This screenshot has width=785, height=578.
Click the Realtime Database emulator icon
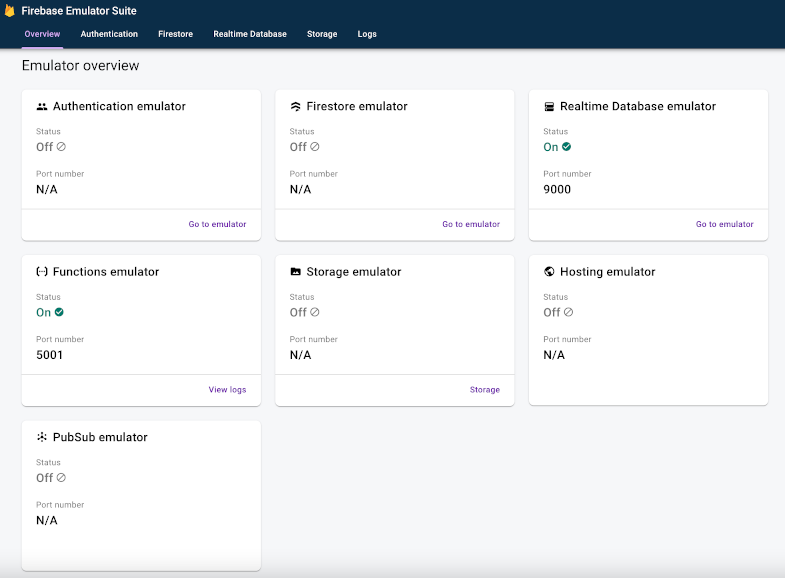click(549, 106)
